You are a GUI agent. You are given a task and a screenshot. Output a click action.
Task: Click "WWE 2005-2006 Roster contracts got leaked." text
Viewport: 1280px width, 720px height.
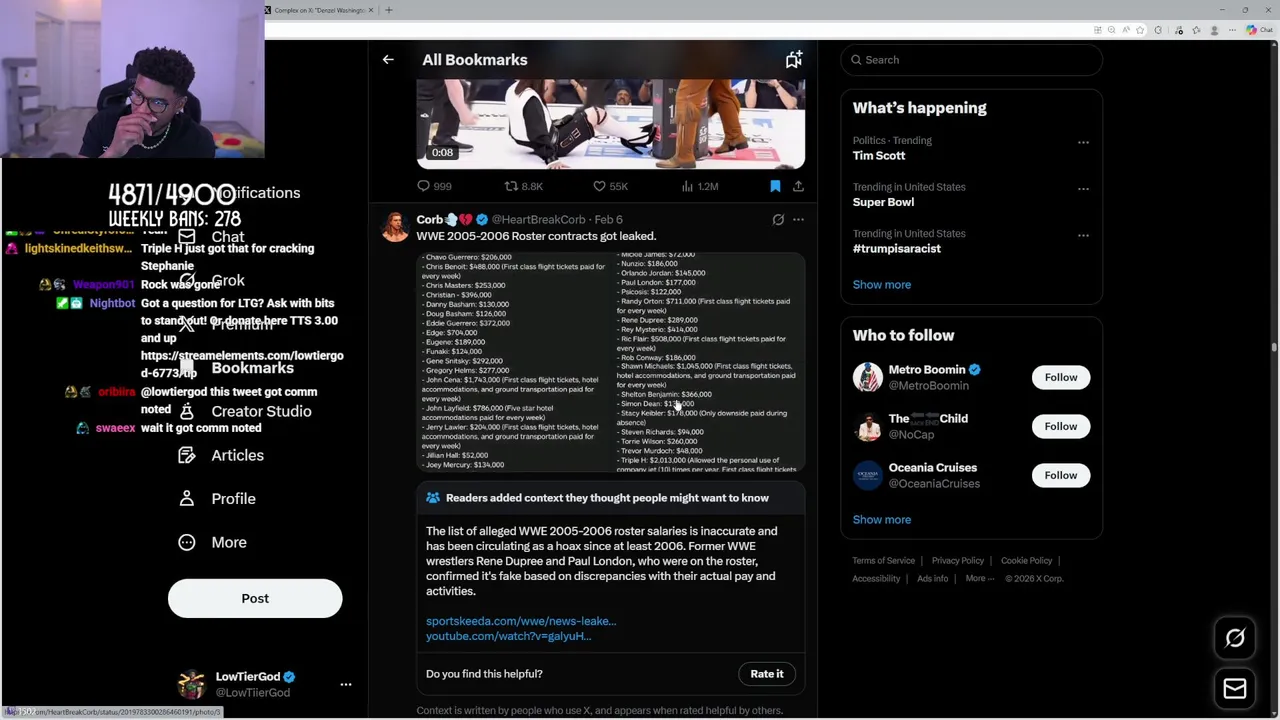[536, 236]
